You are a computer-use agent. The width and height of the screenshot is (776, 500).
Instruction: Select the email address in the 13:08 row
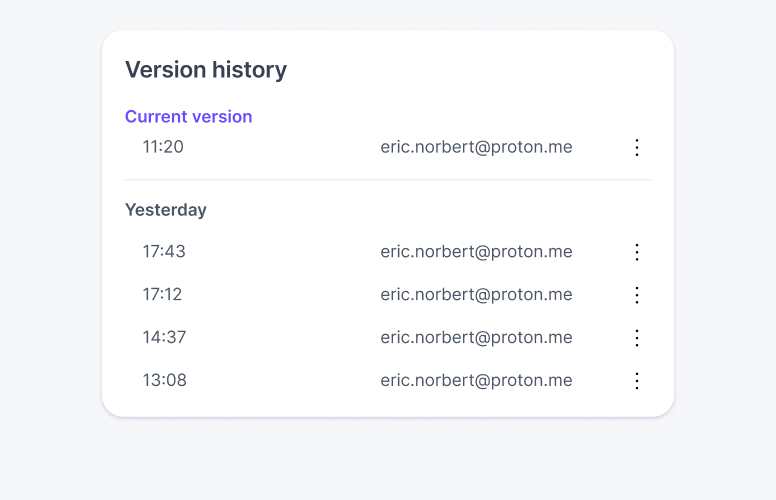(x=476, y=381)
